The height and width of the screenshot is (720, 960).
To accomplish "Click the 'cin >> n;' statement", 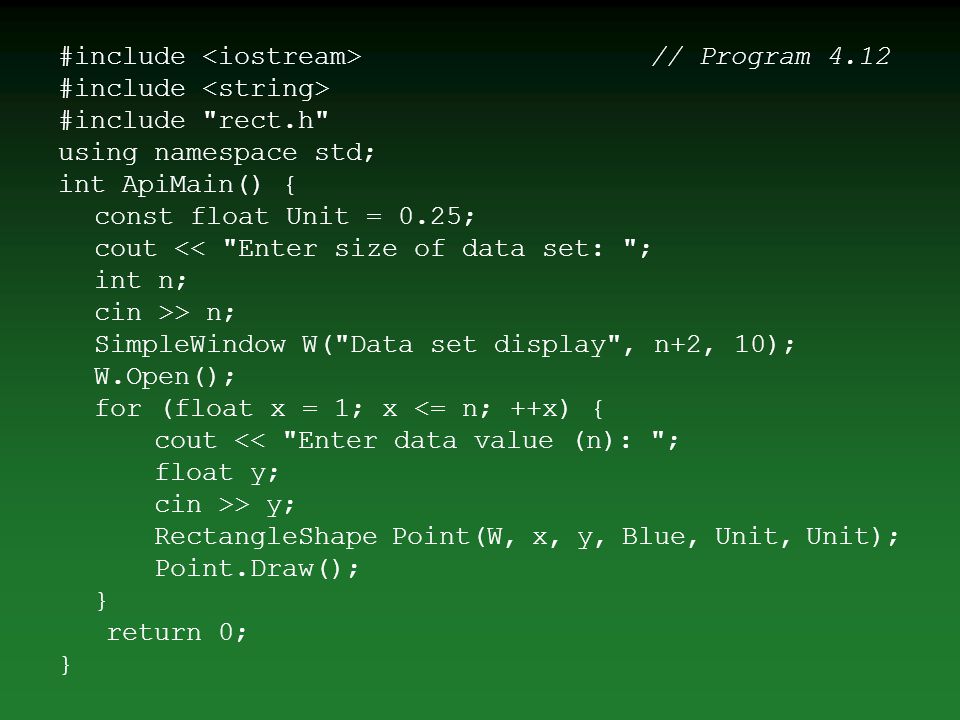I will [x=165, y=312].
